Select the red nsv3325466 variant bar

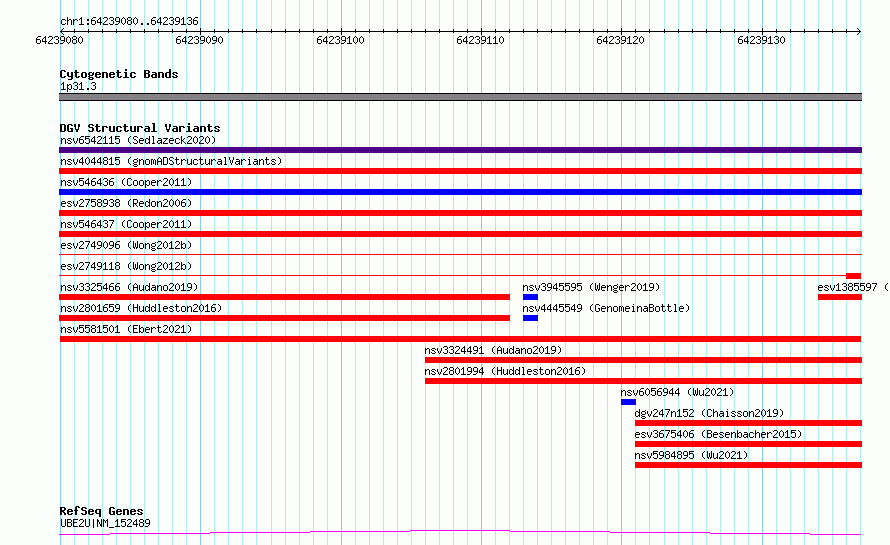click(x=284, y=297)
